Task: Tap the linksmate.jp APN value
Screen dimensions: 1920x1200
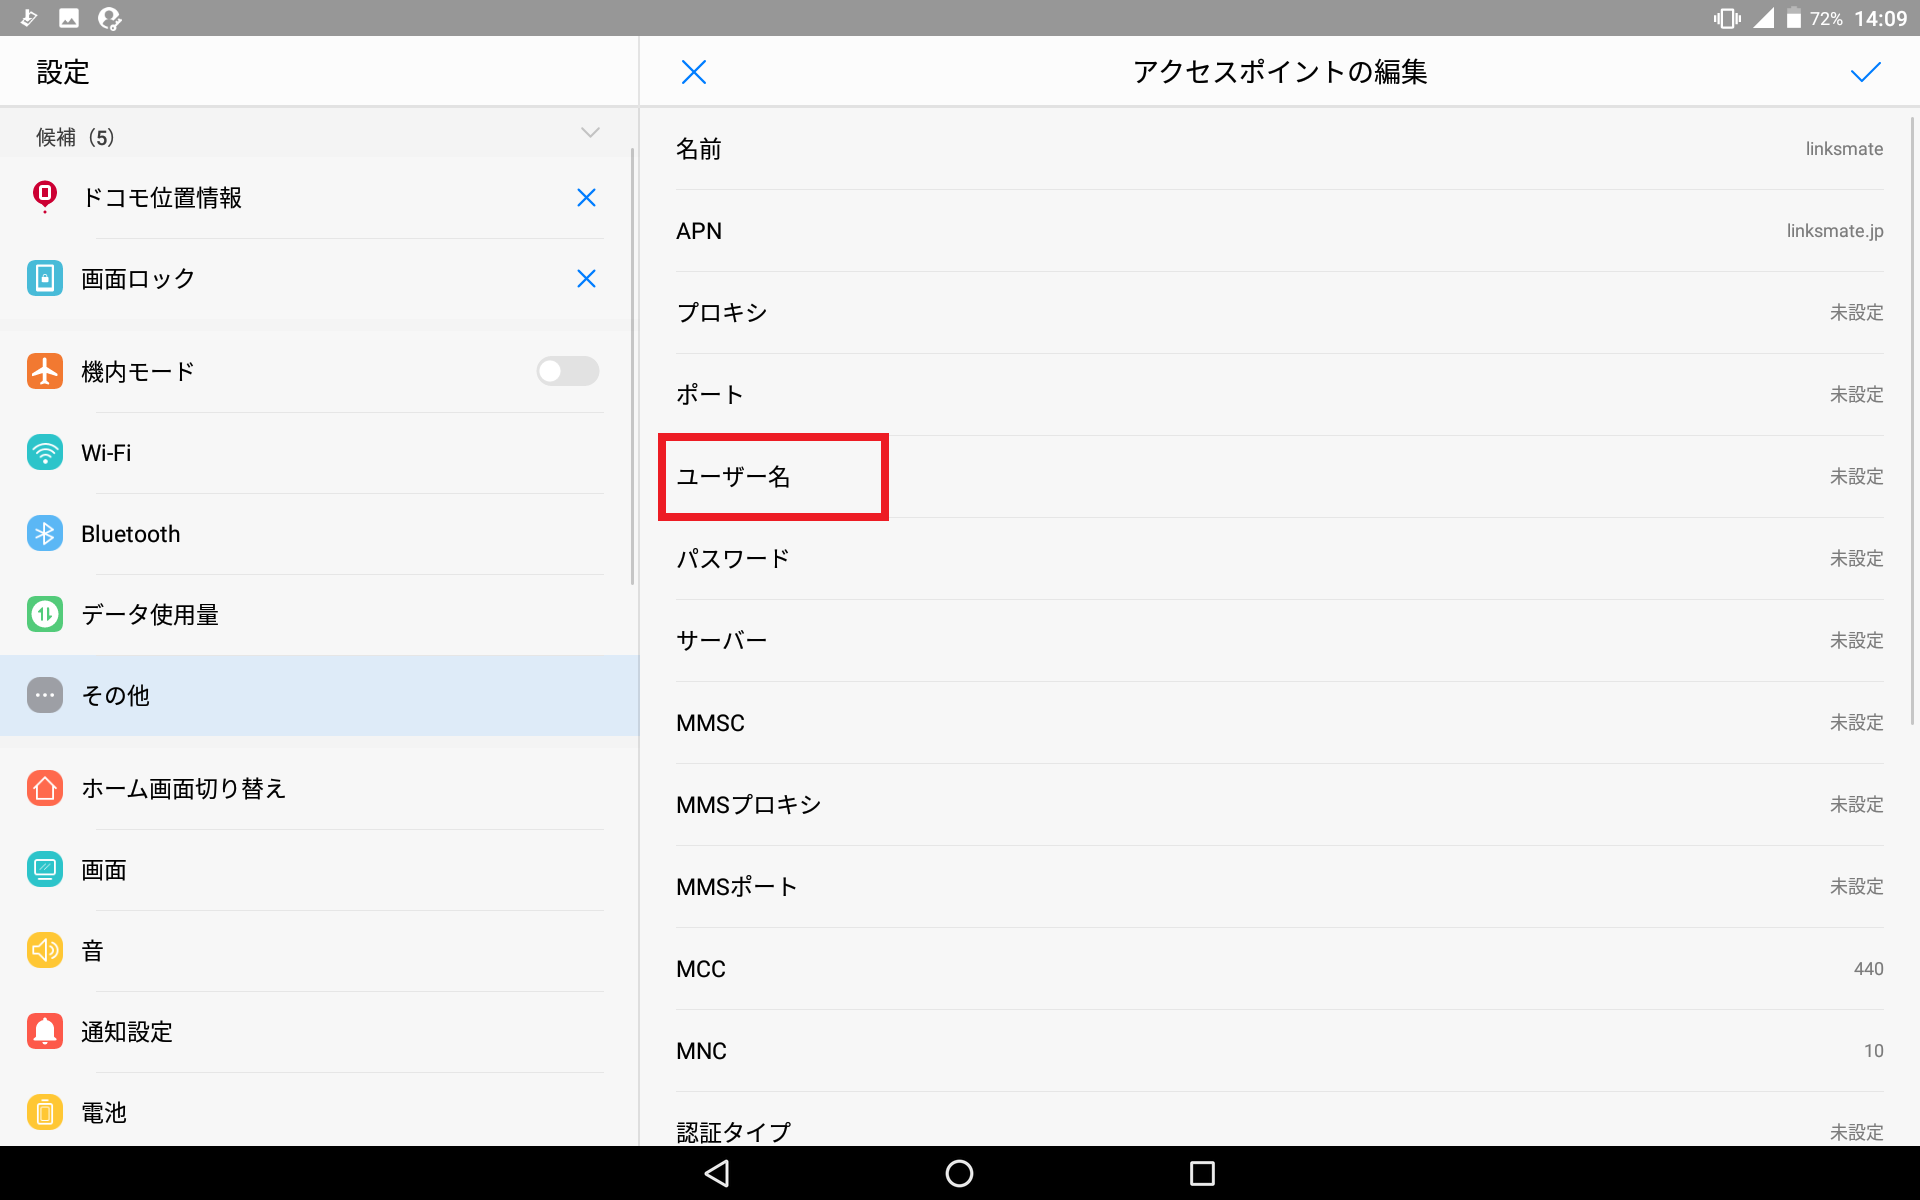Action: coord(1835,231)
